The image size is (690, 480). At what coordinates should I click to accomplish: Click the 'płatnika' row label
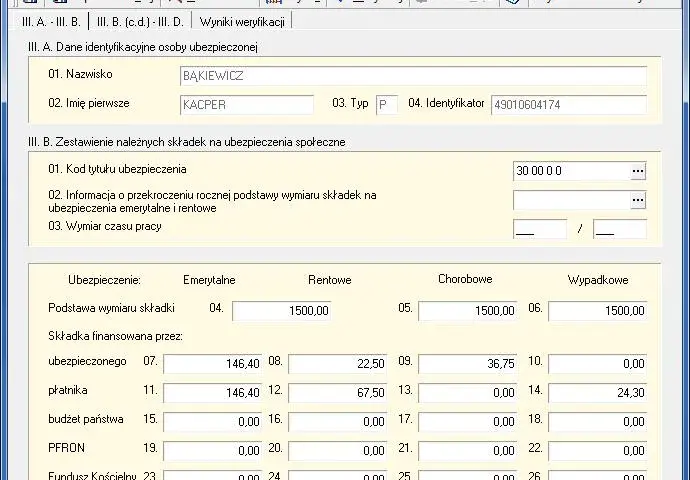click(x=68, y=390)
